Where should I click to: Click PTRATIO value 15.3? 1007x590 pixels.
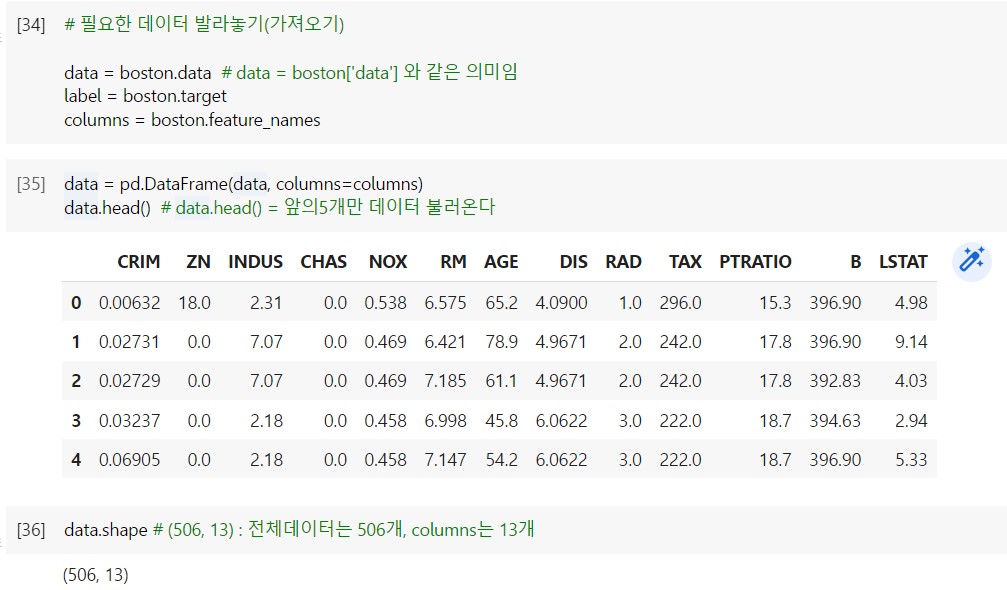pyautogui.click(x=775, y=303)
